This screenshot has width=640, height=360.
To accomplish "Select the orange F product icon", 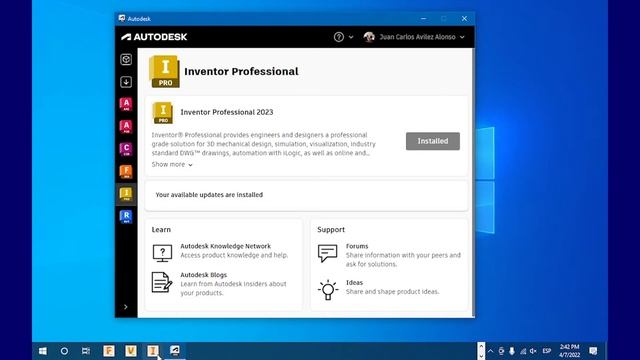I will click(x=126, y=171).
